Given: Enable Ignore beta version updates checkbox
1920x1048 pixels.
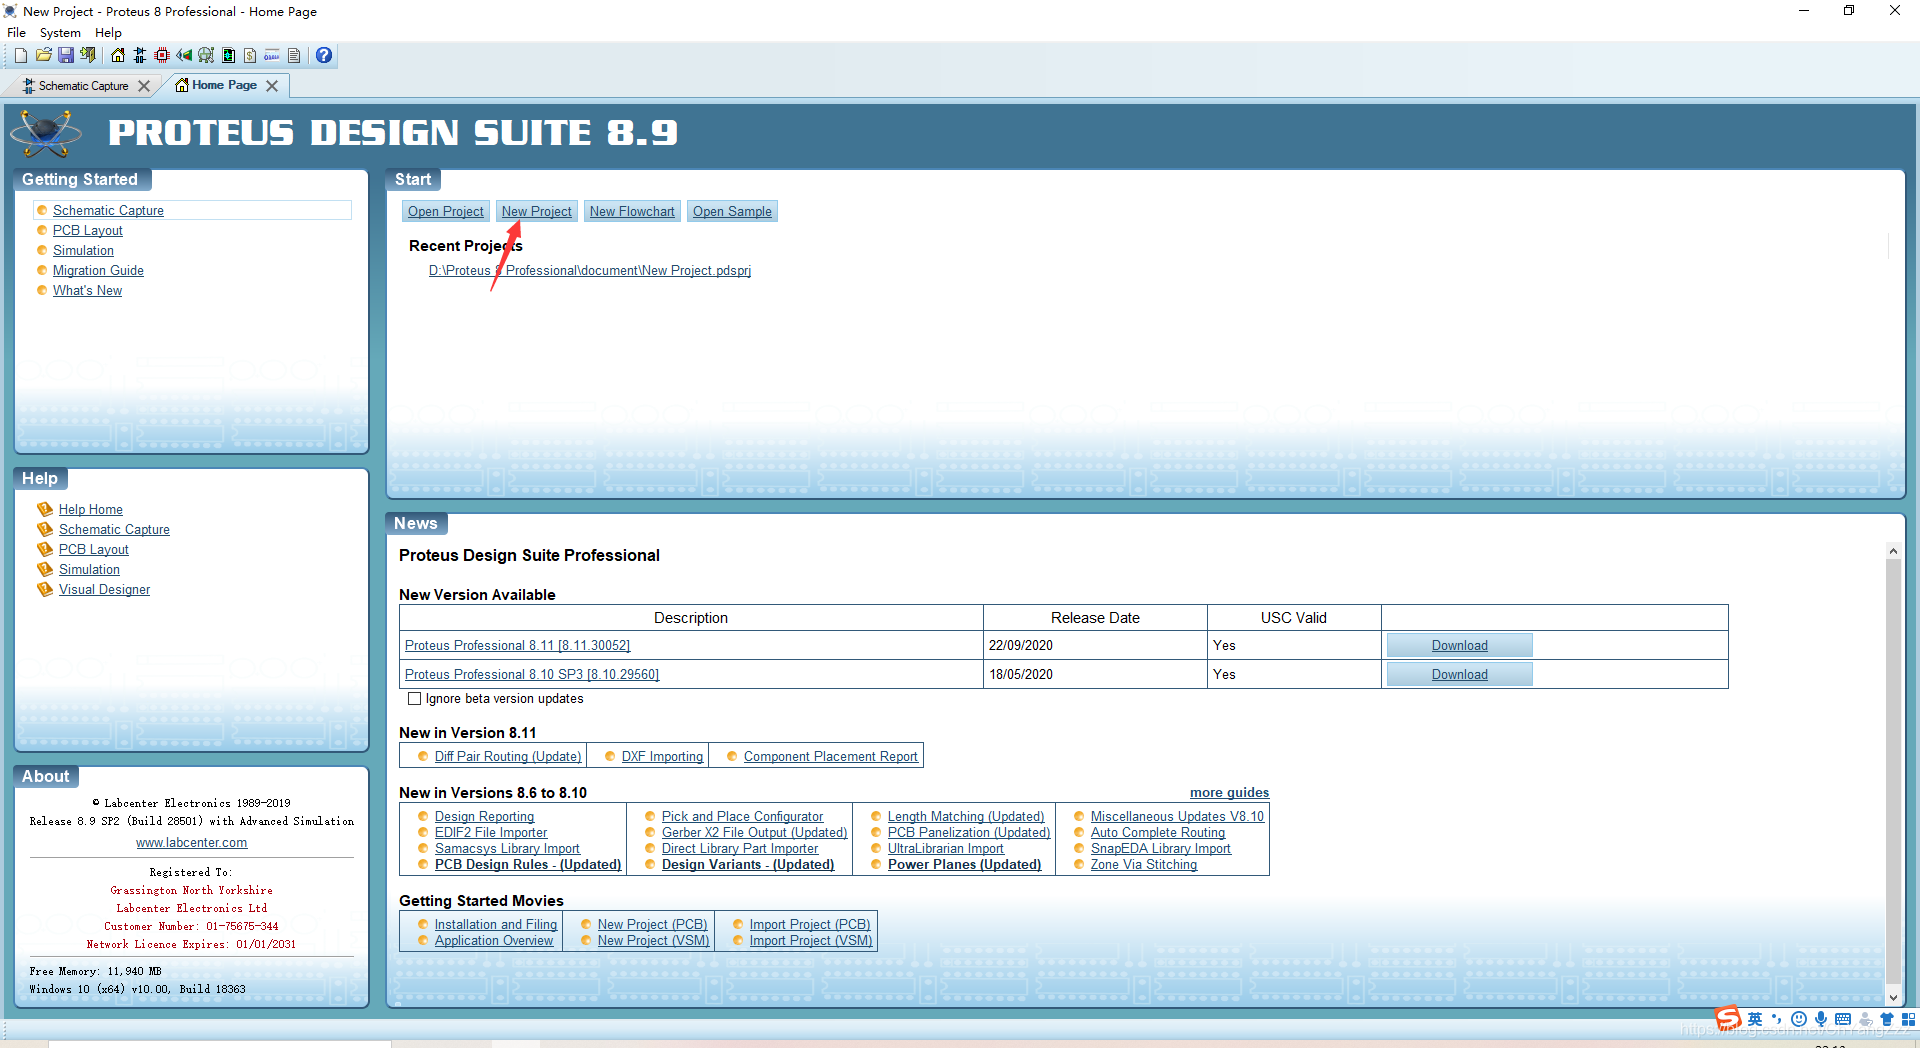Looking at the screenshot, I should click(x=414, y=699).
